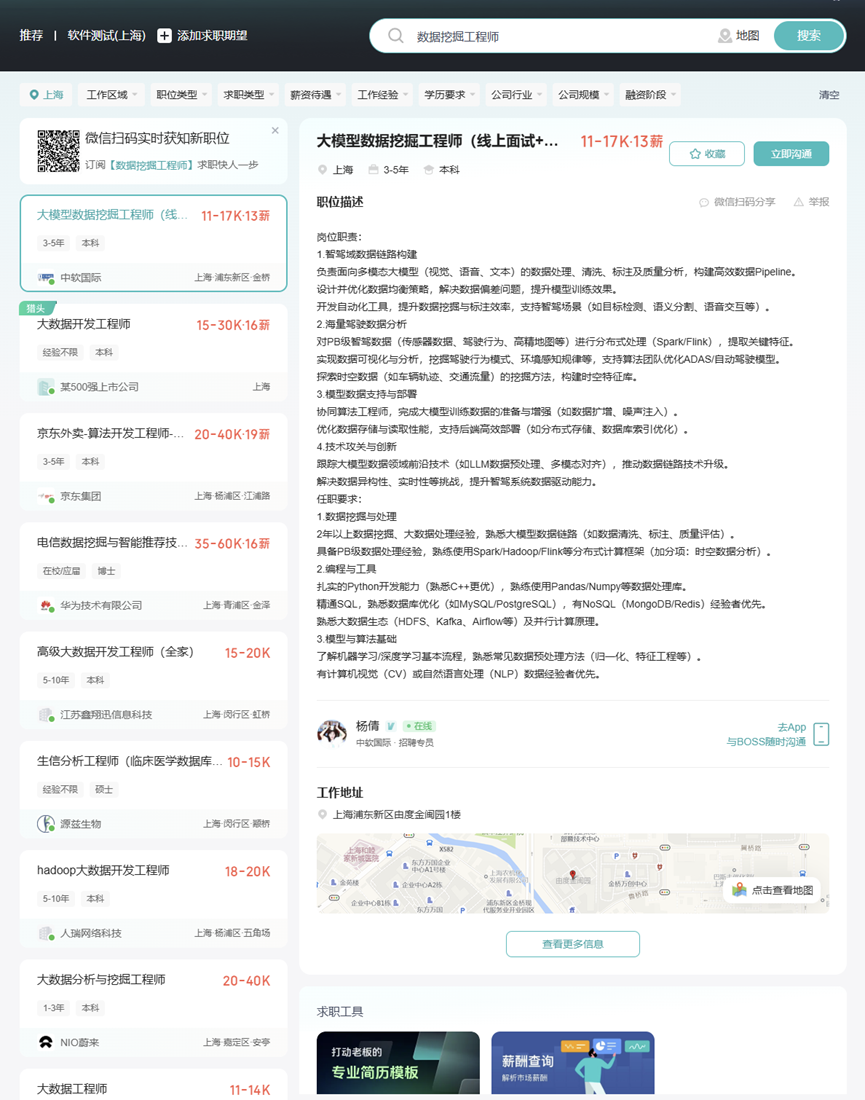Open the 高级大数据开发工程师（全家） job listing

point(154,680)
